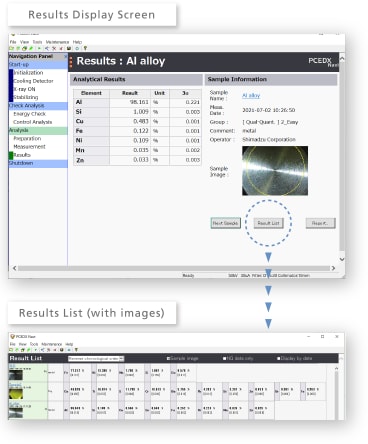Open the File menu in Results Display window
This screenshot has width=368, height=444.
click(x=13, y=42)
